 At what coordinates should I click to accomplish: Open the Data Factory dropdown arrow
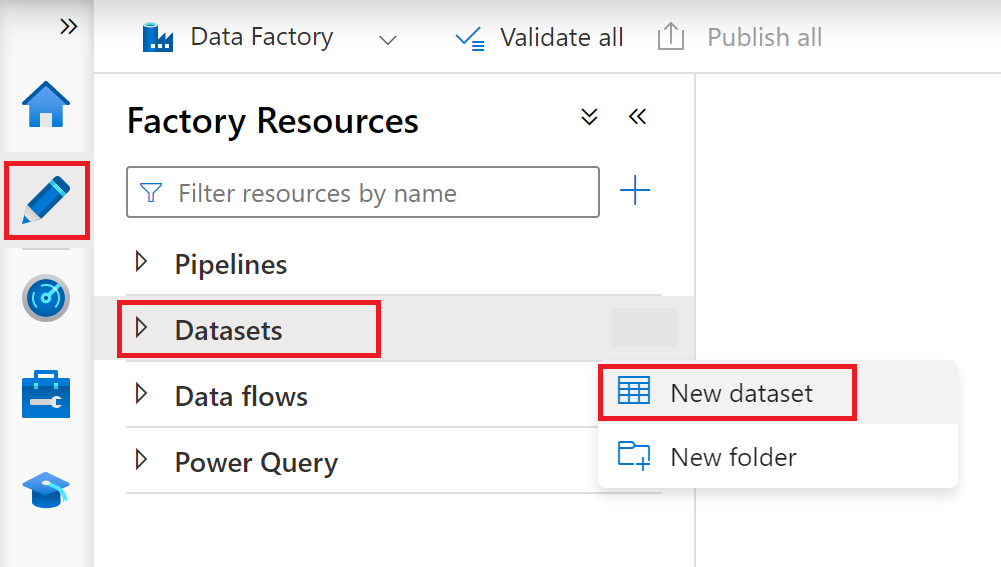[x=388, y=40]
